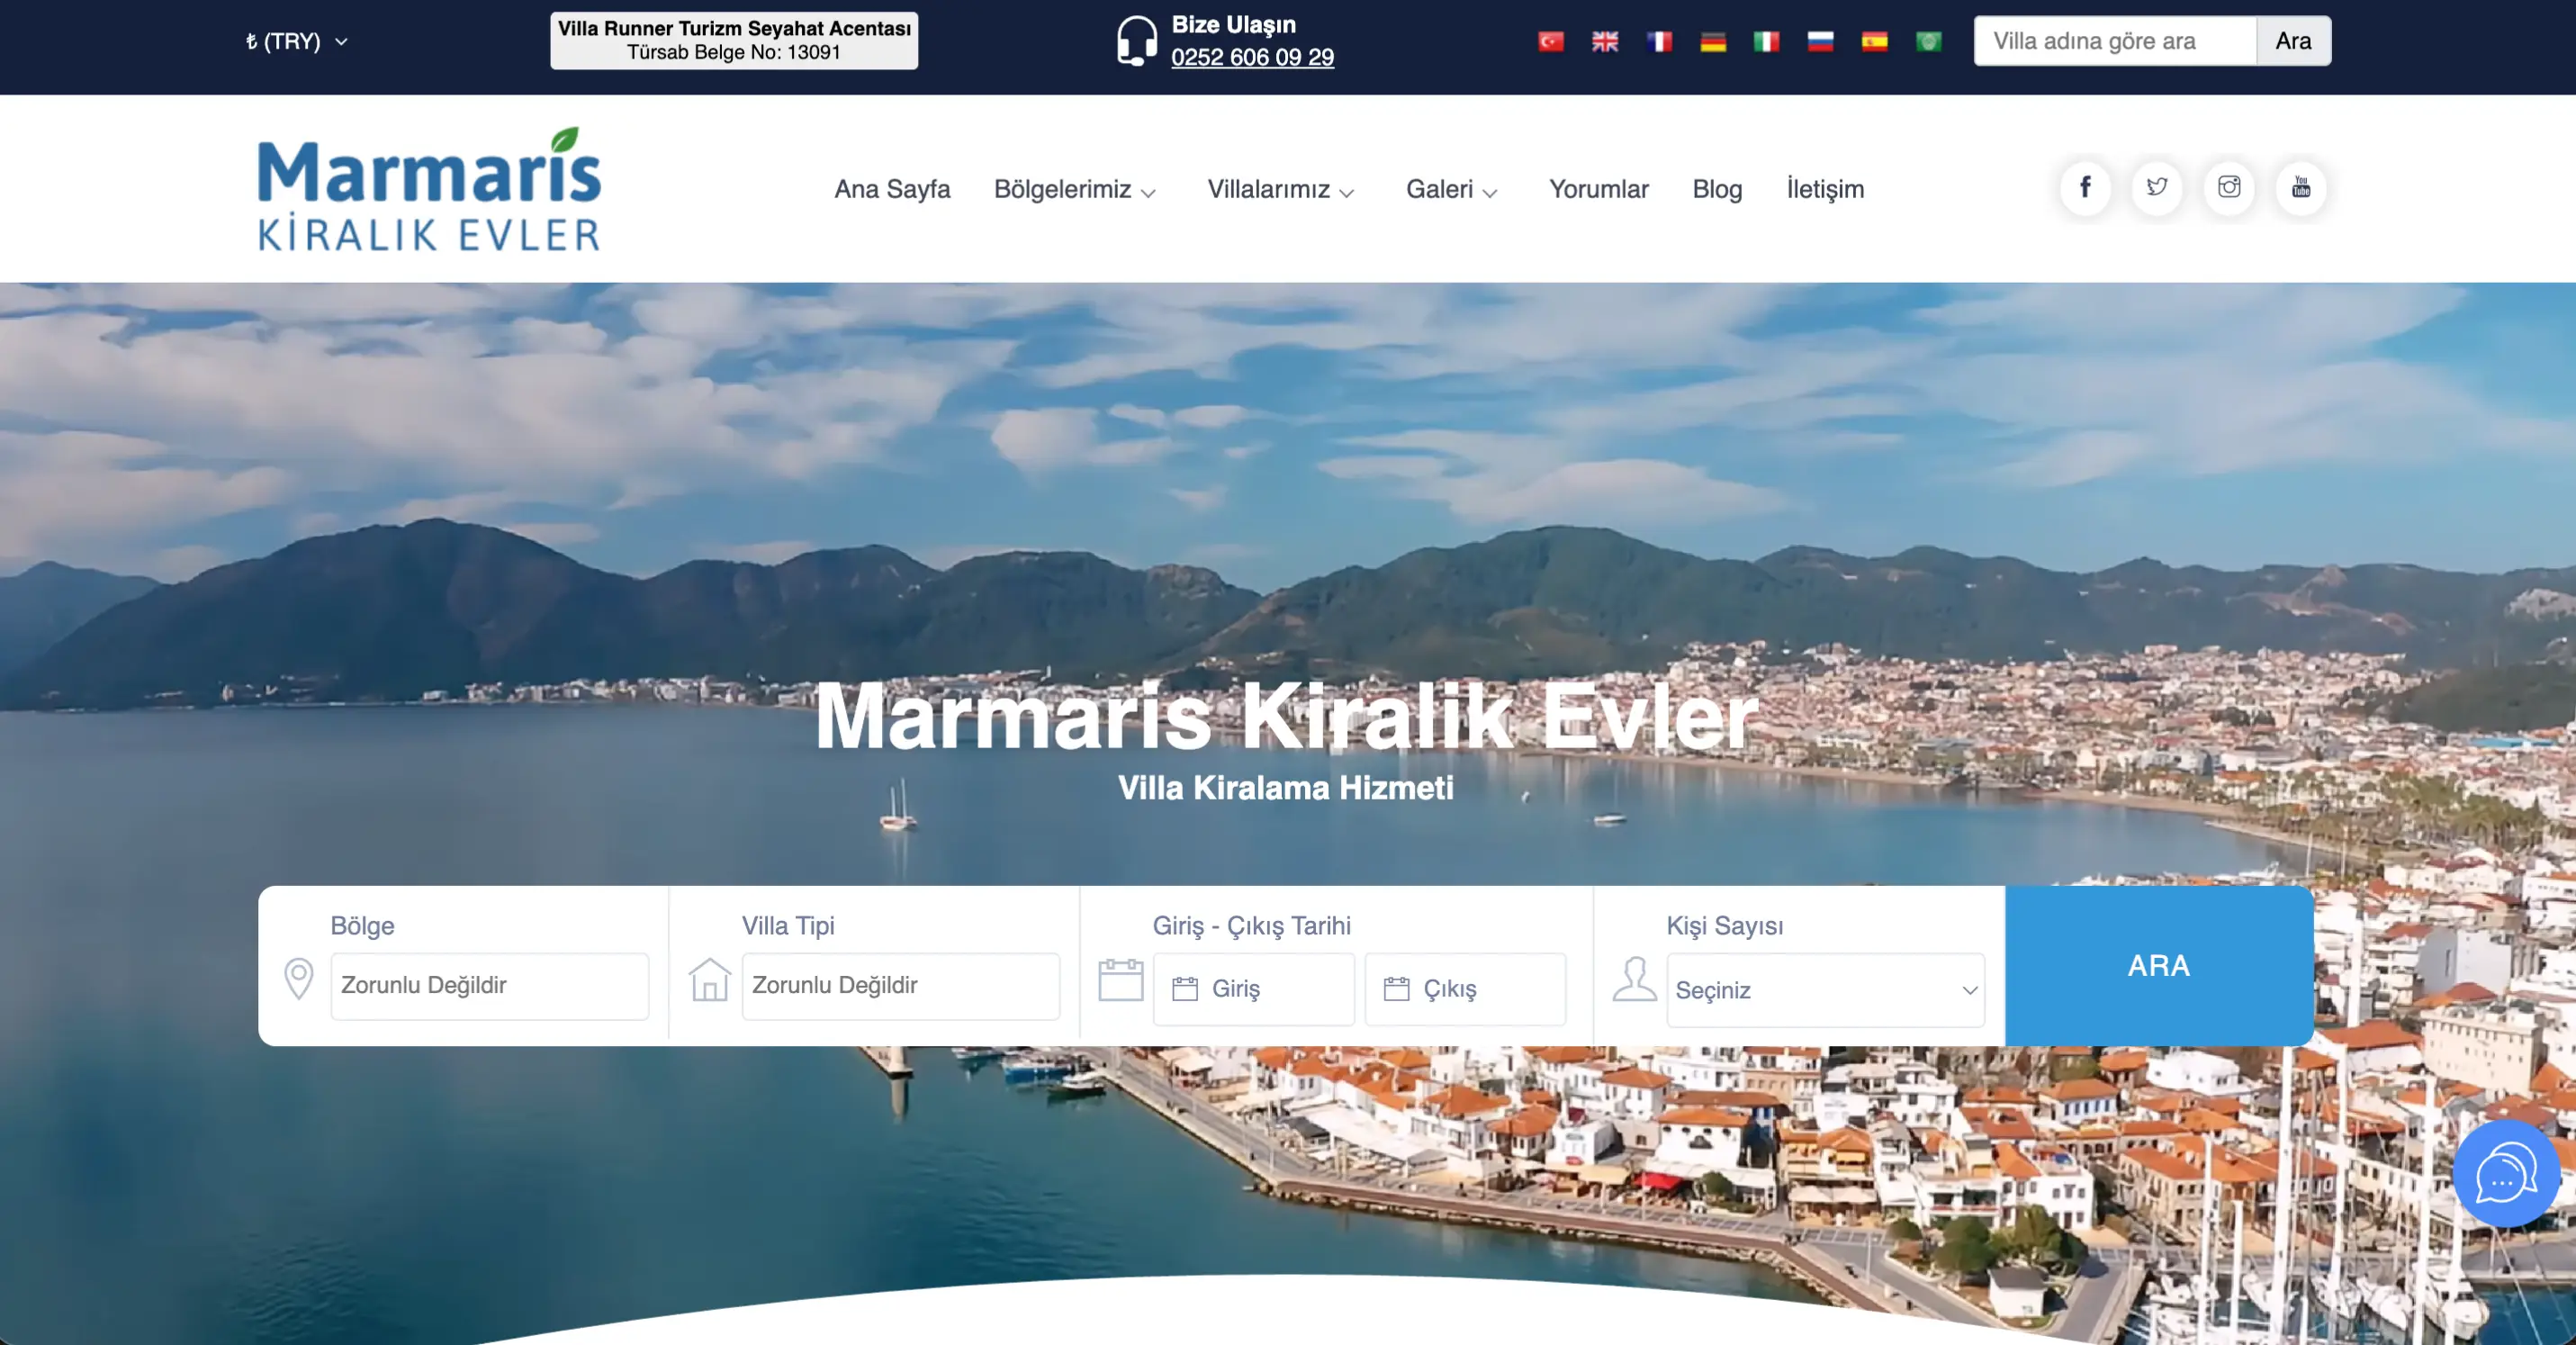
Task: Select the Çıkış check-out date field
Action: [x=1466, y=989]
